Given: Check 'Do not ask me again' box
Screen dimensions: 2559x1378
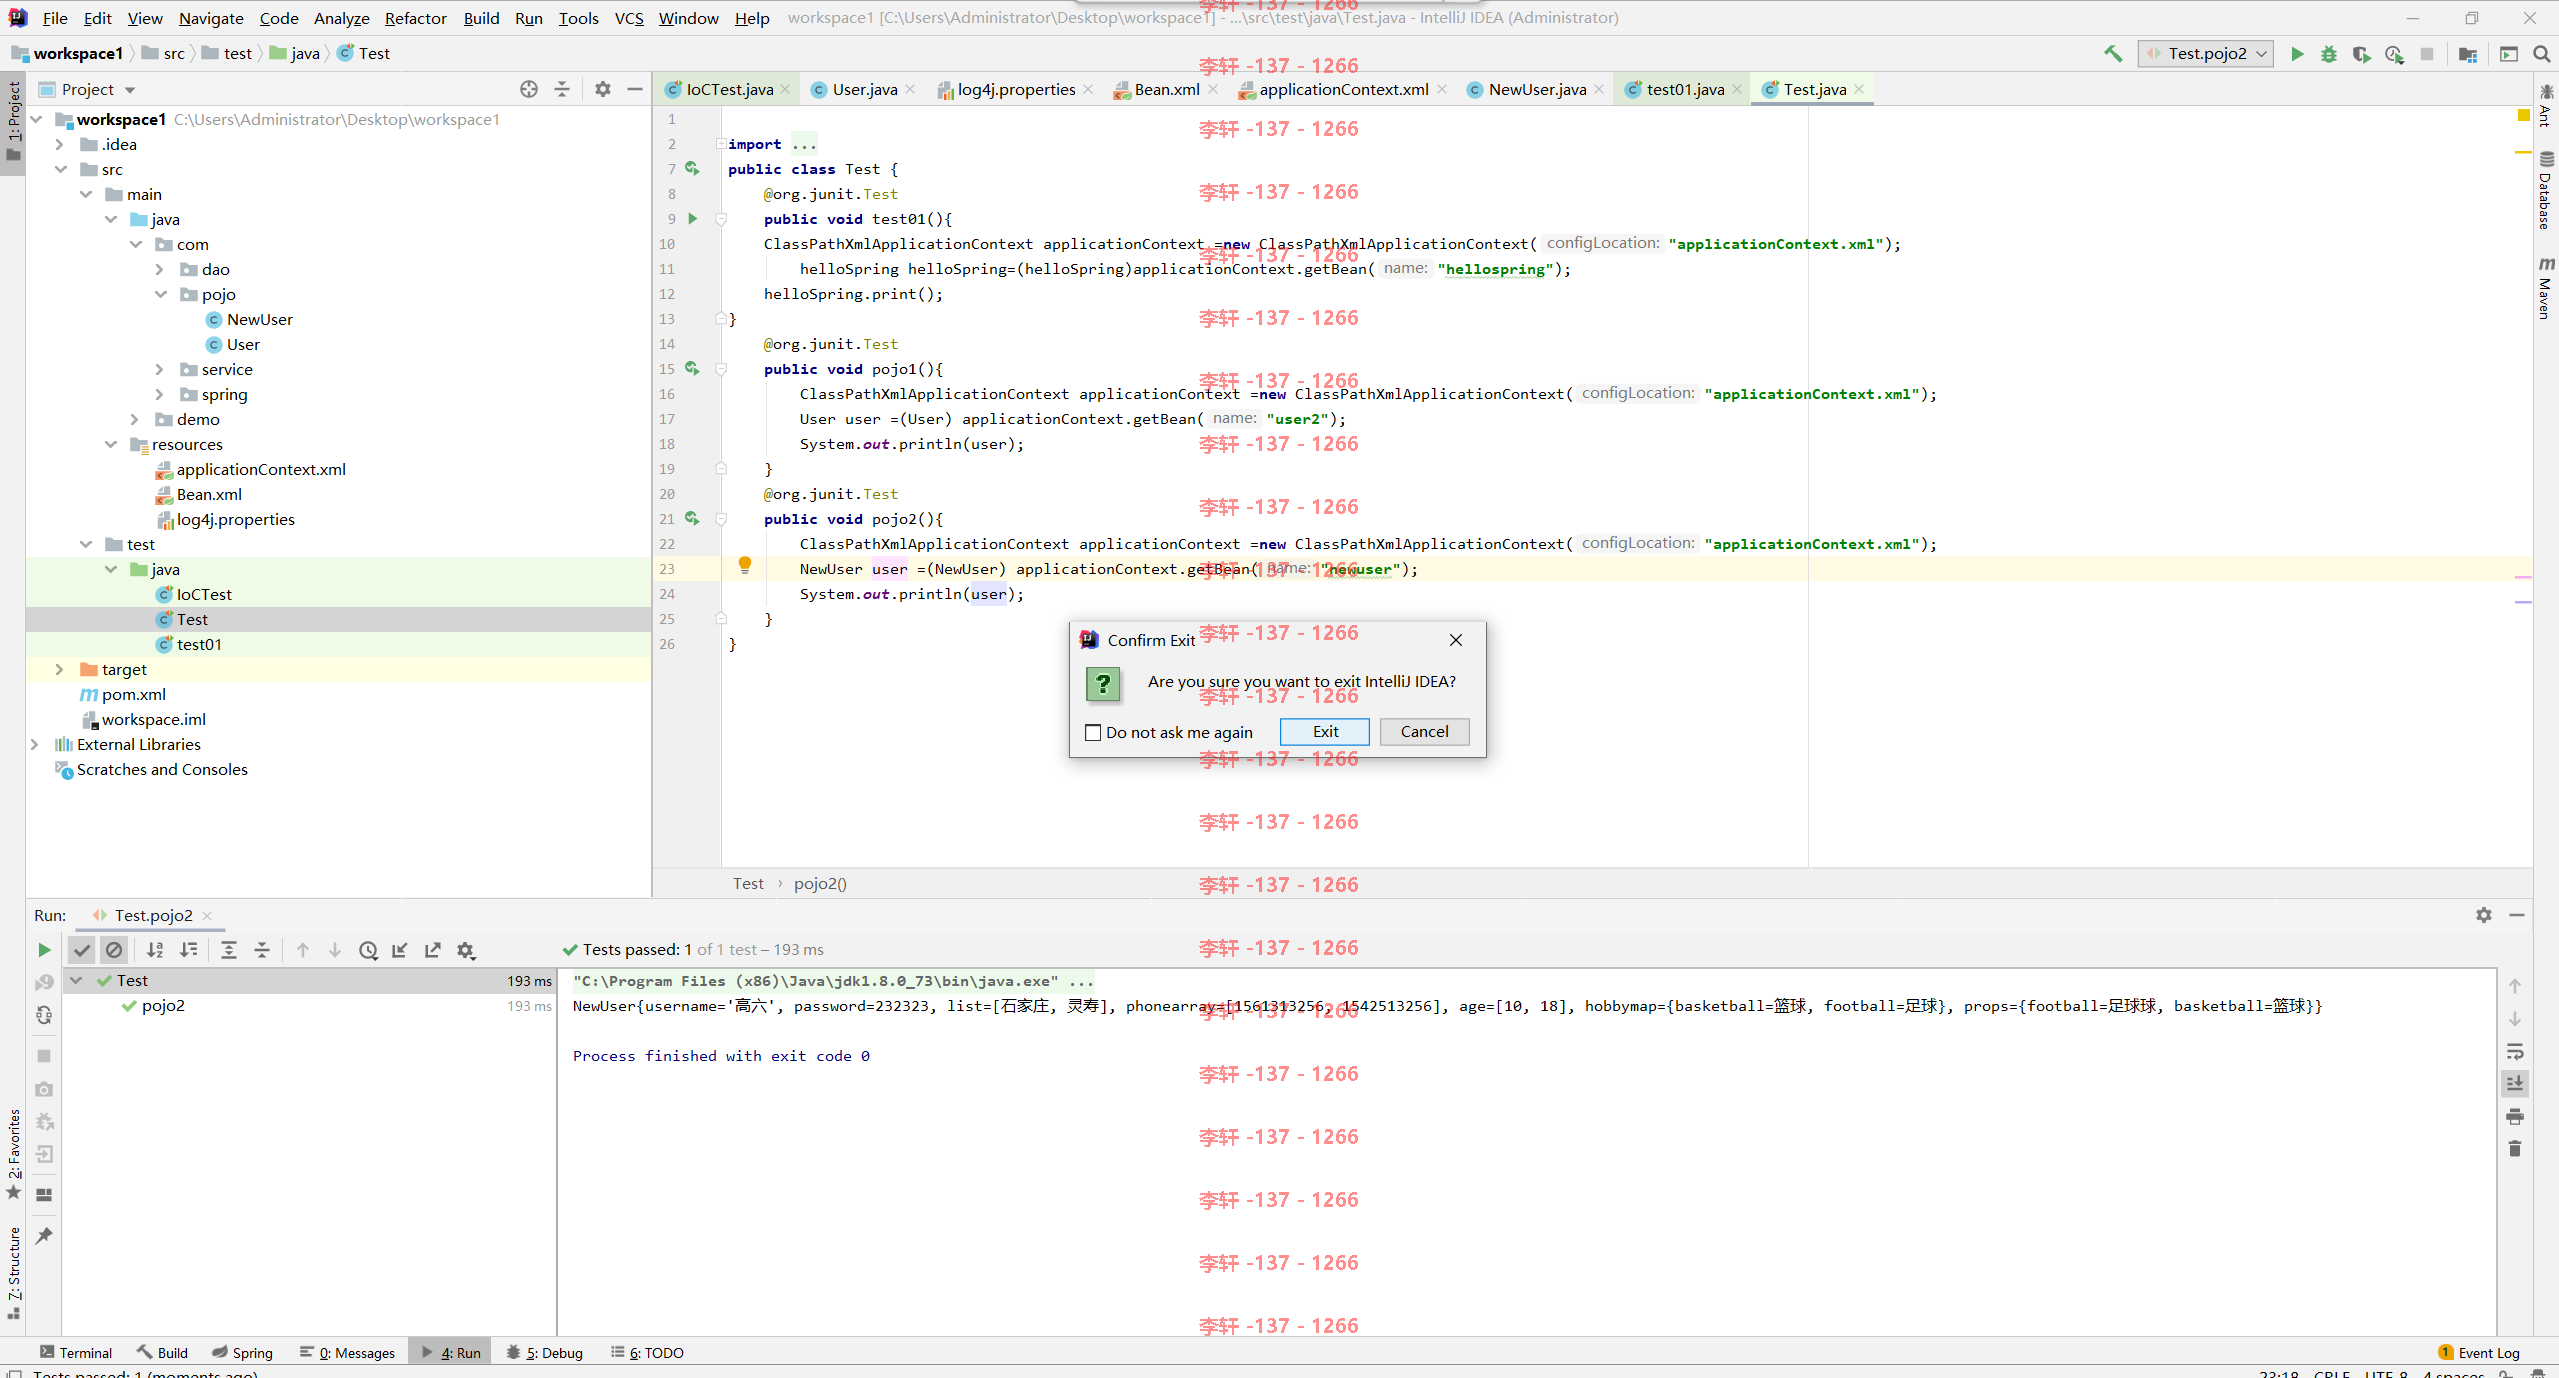Looking at the screenshot, I should pos(1093,733).
